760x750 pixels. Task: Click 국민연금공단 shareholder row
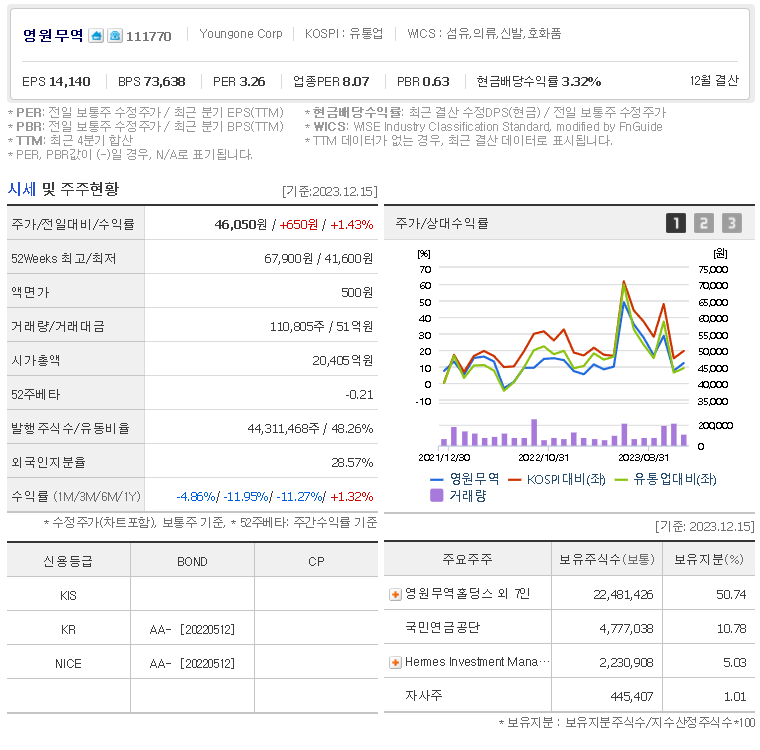(x=570, y=628)
